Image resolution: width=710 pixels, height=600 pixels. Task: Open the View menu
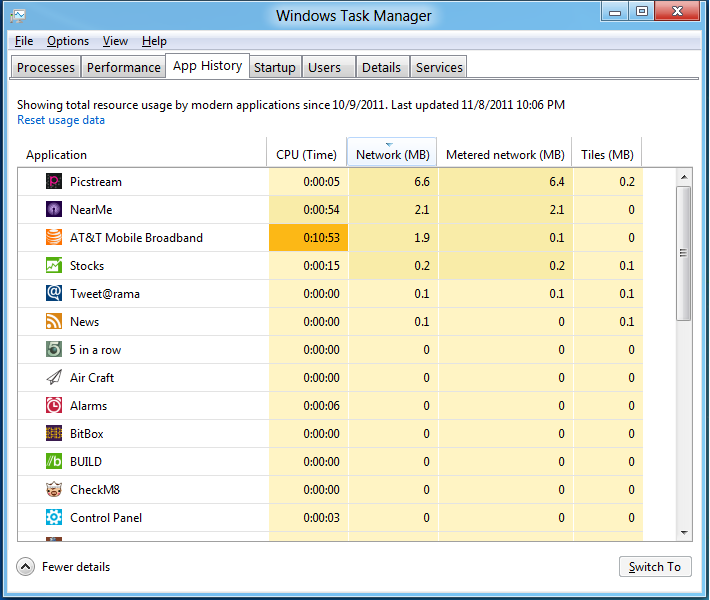115,41
